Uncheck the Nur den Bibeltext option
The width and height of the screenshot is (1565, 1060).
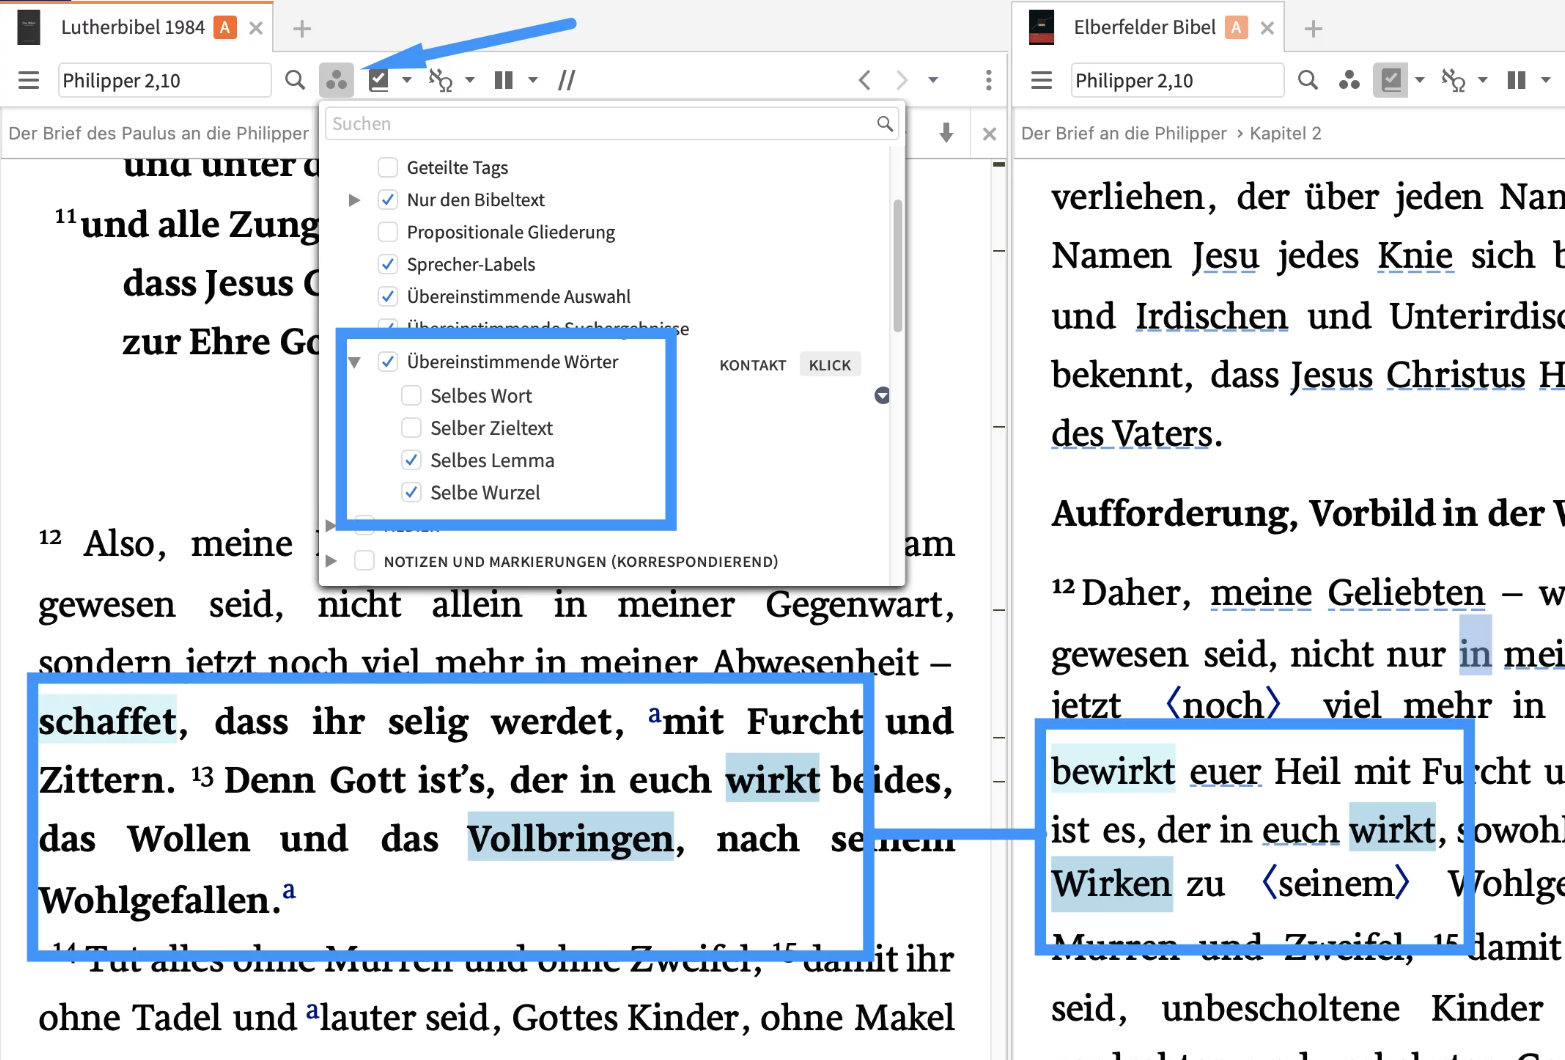click(388, 200)
